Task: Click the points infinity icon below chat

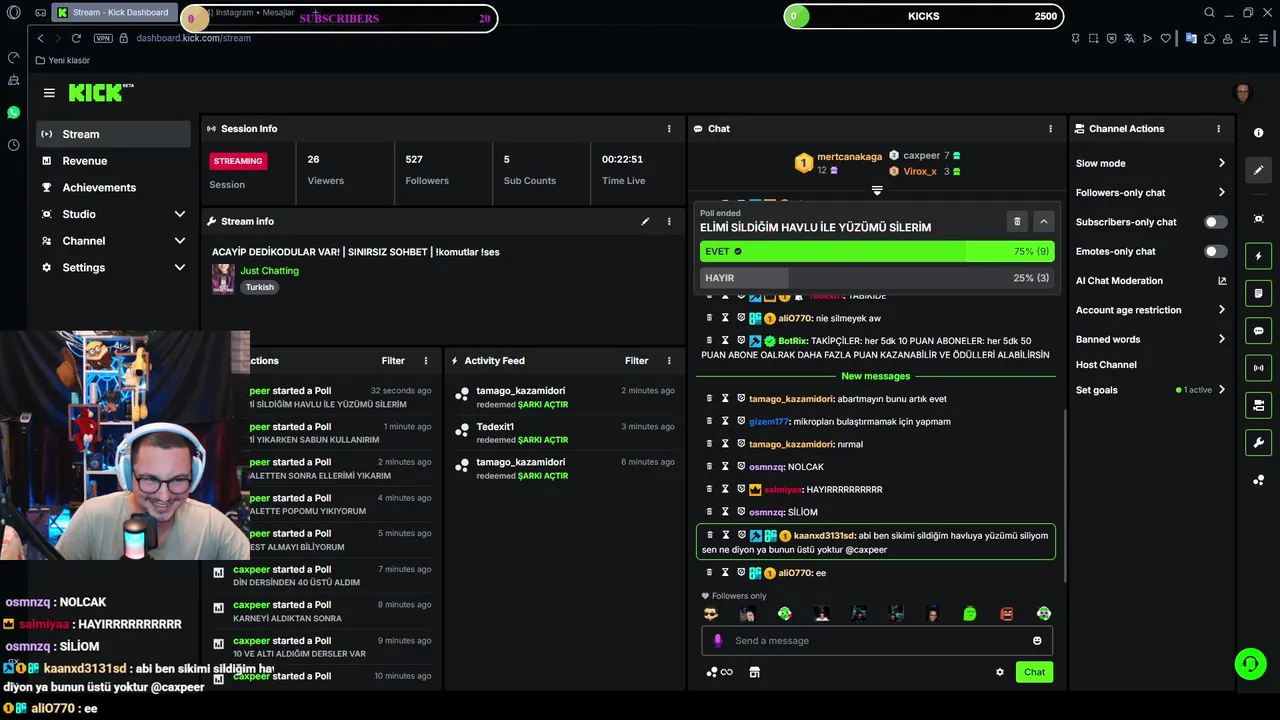Action: [720, 672]
